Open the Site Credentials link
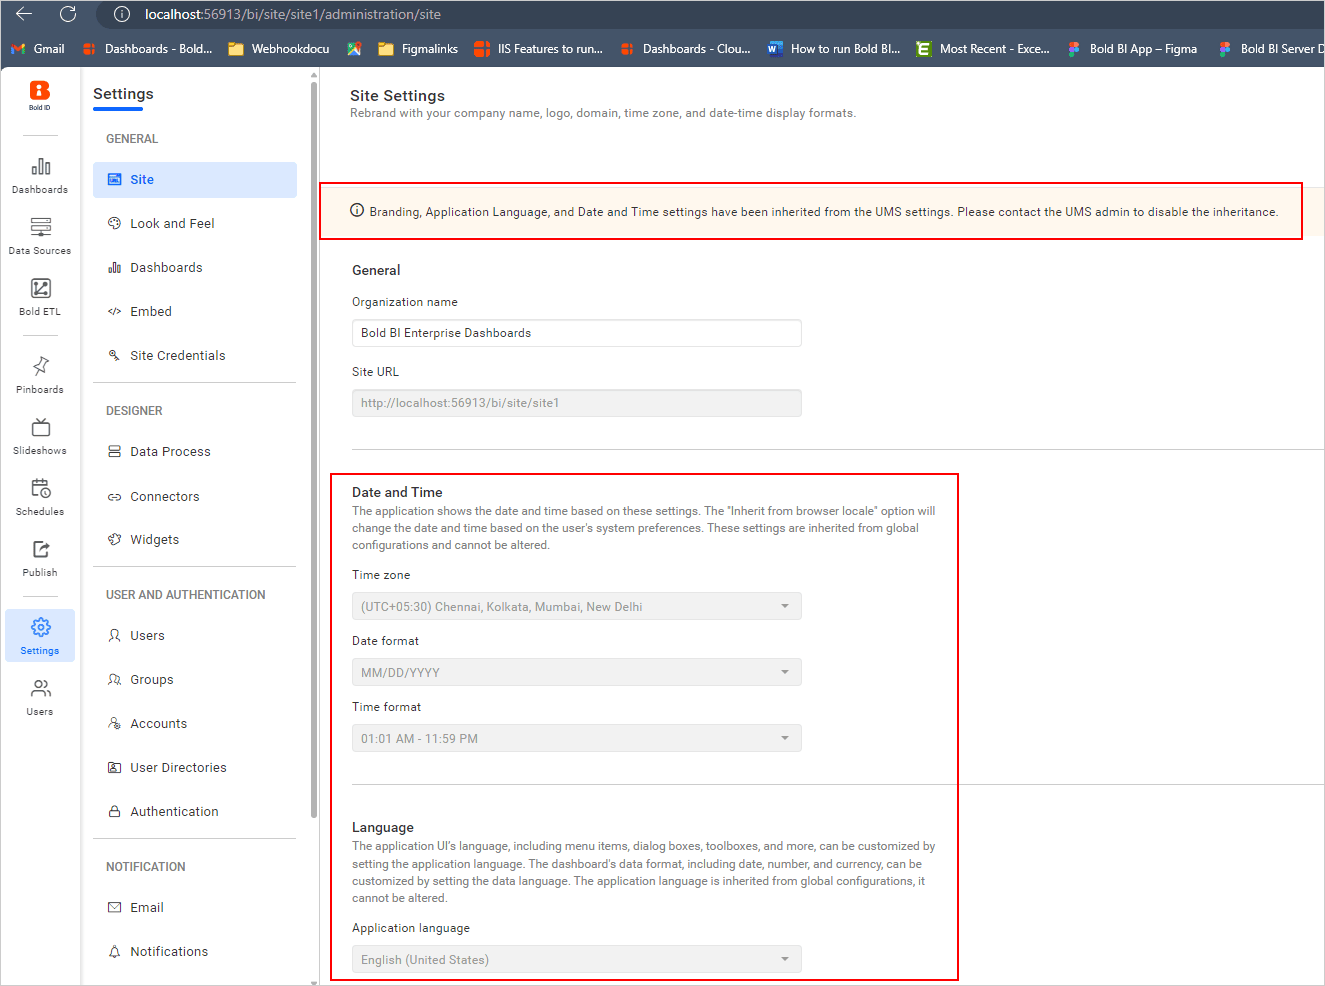 (x=178, y=355)
